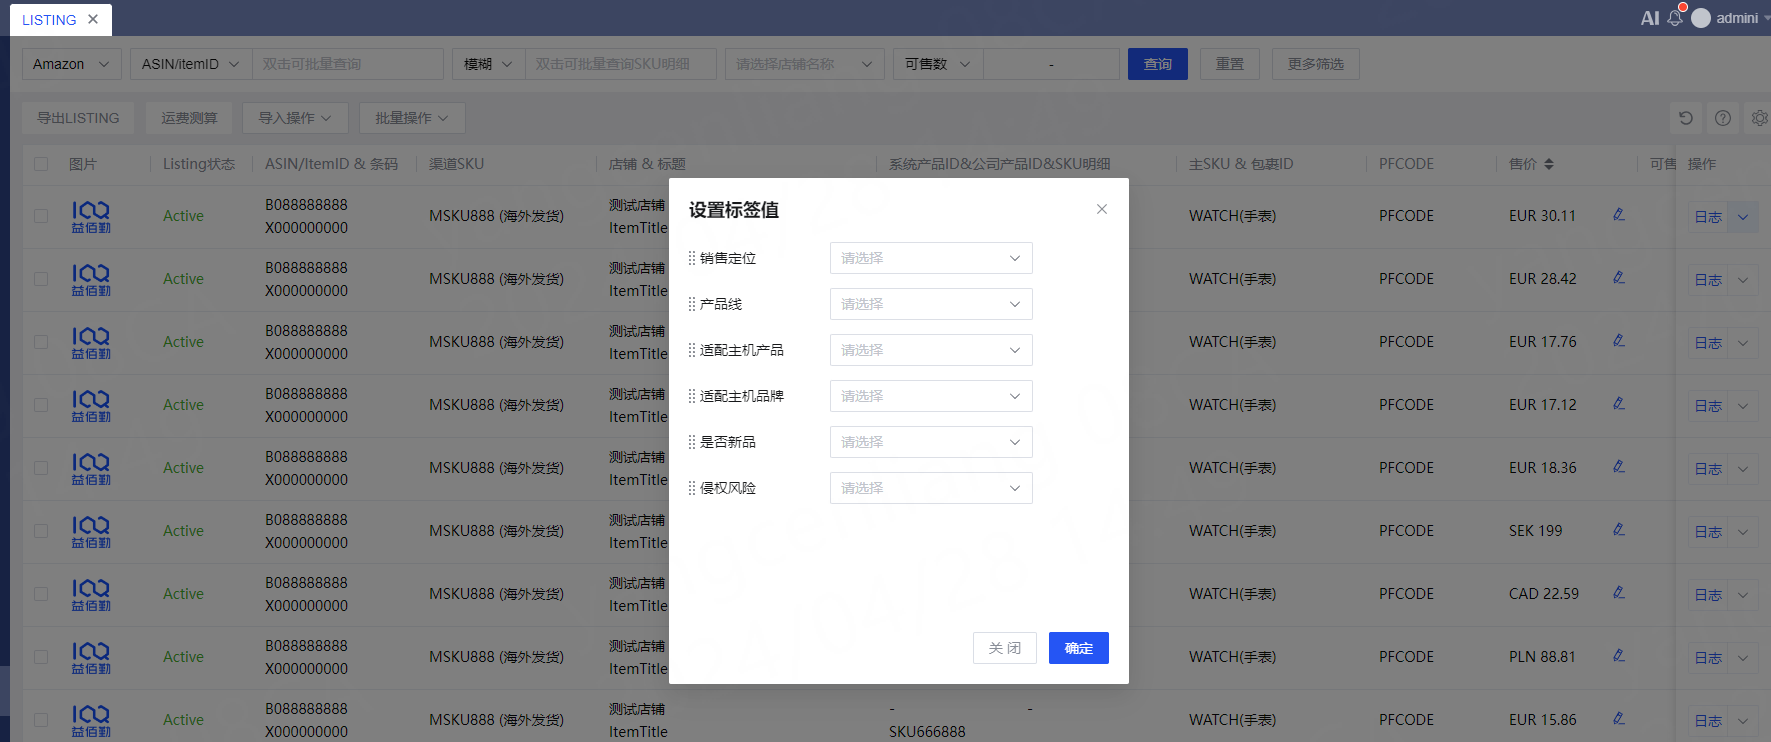1771x742 pixels.
Task: Edit price icon next to SEK 199
Action: 1619,529
